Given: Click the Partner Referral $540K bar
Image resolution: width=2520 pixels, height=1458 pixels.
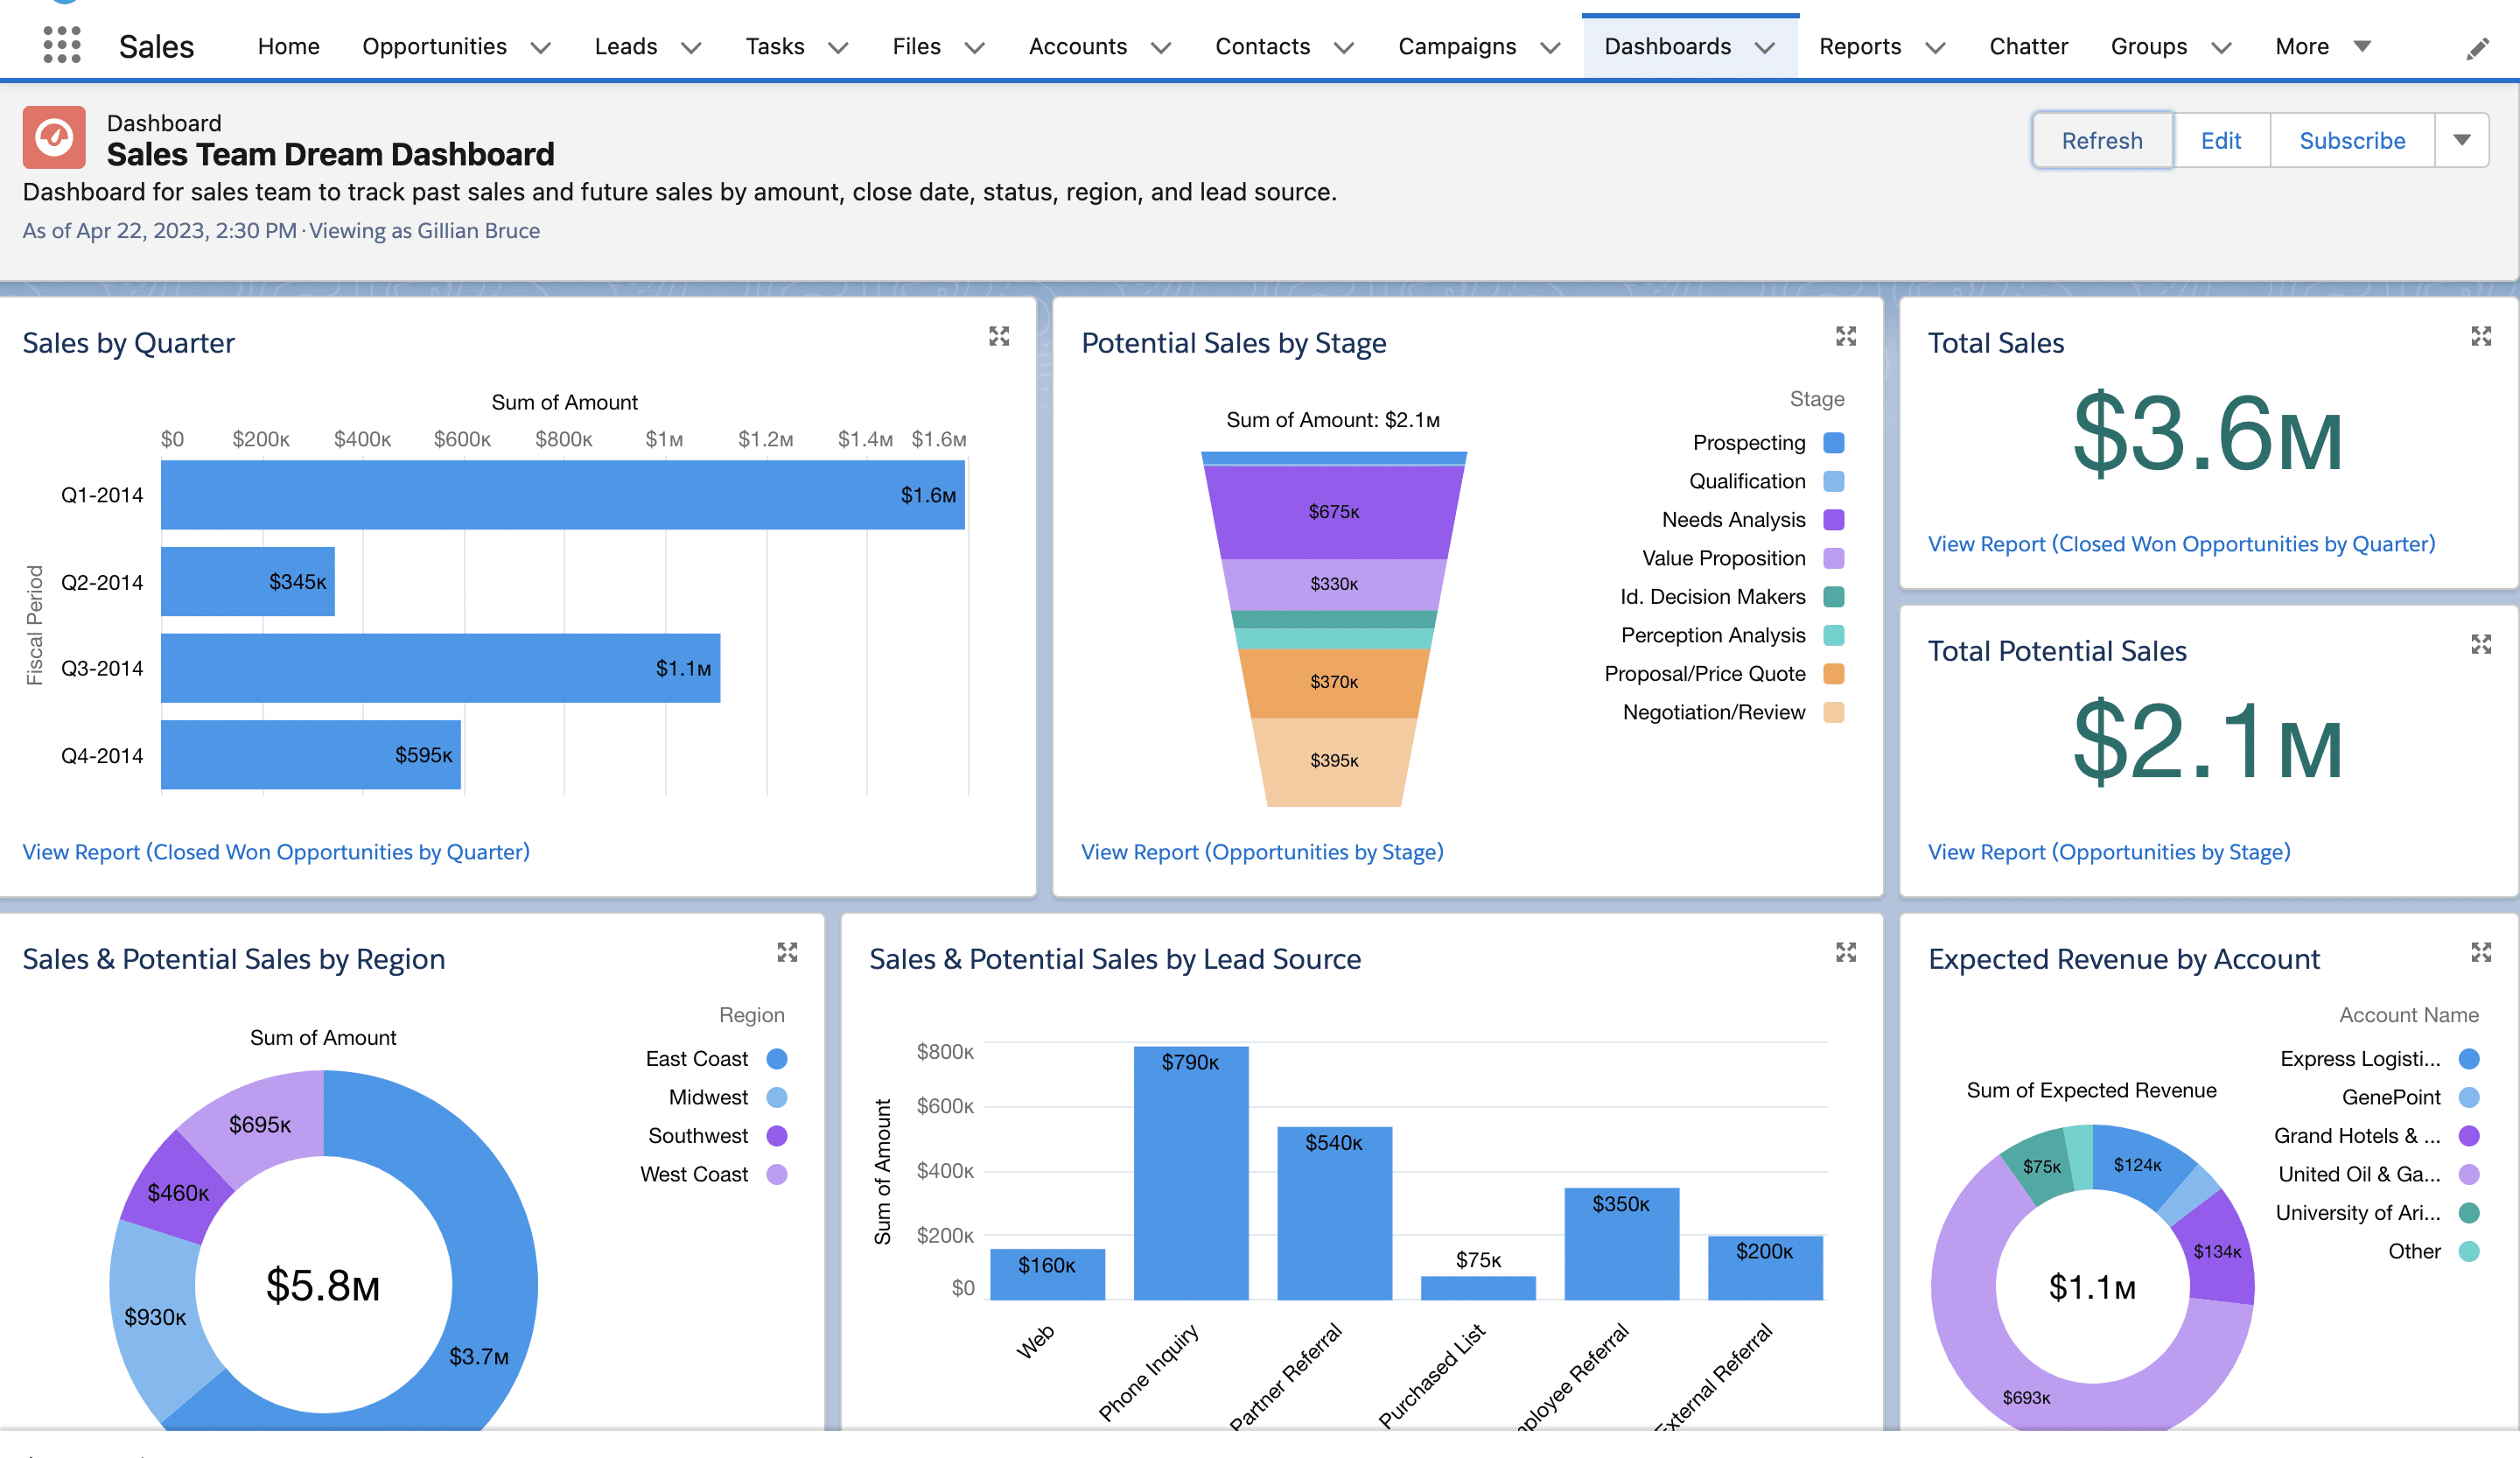Looking at the screenshot, I should tap(1334, 1213).
